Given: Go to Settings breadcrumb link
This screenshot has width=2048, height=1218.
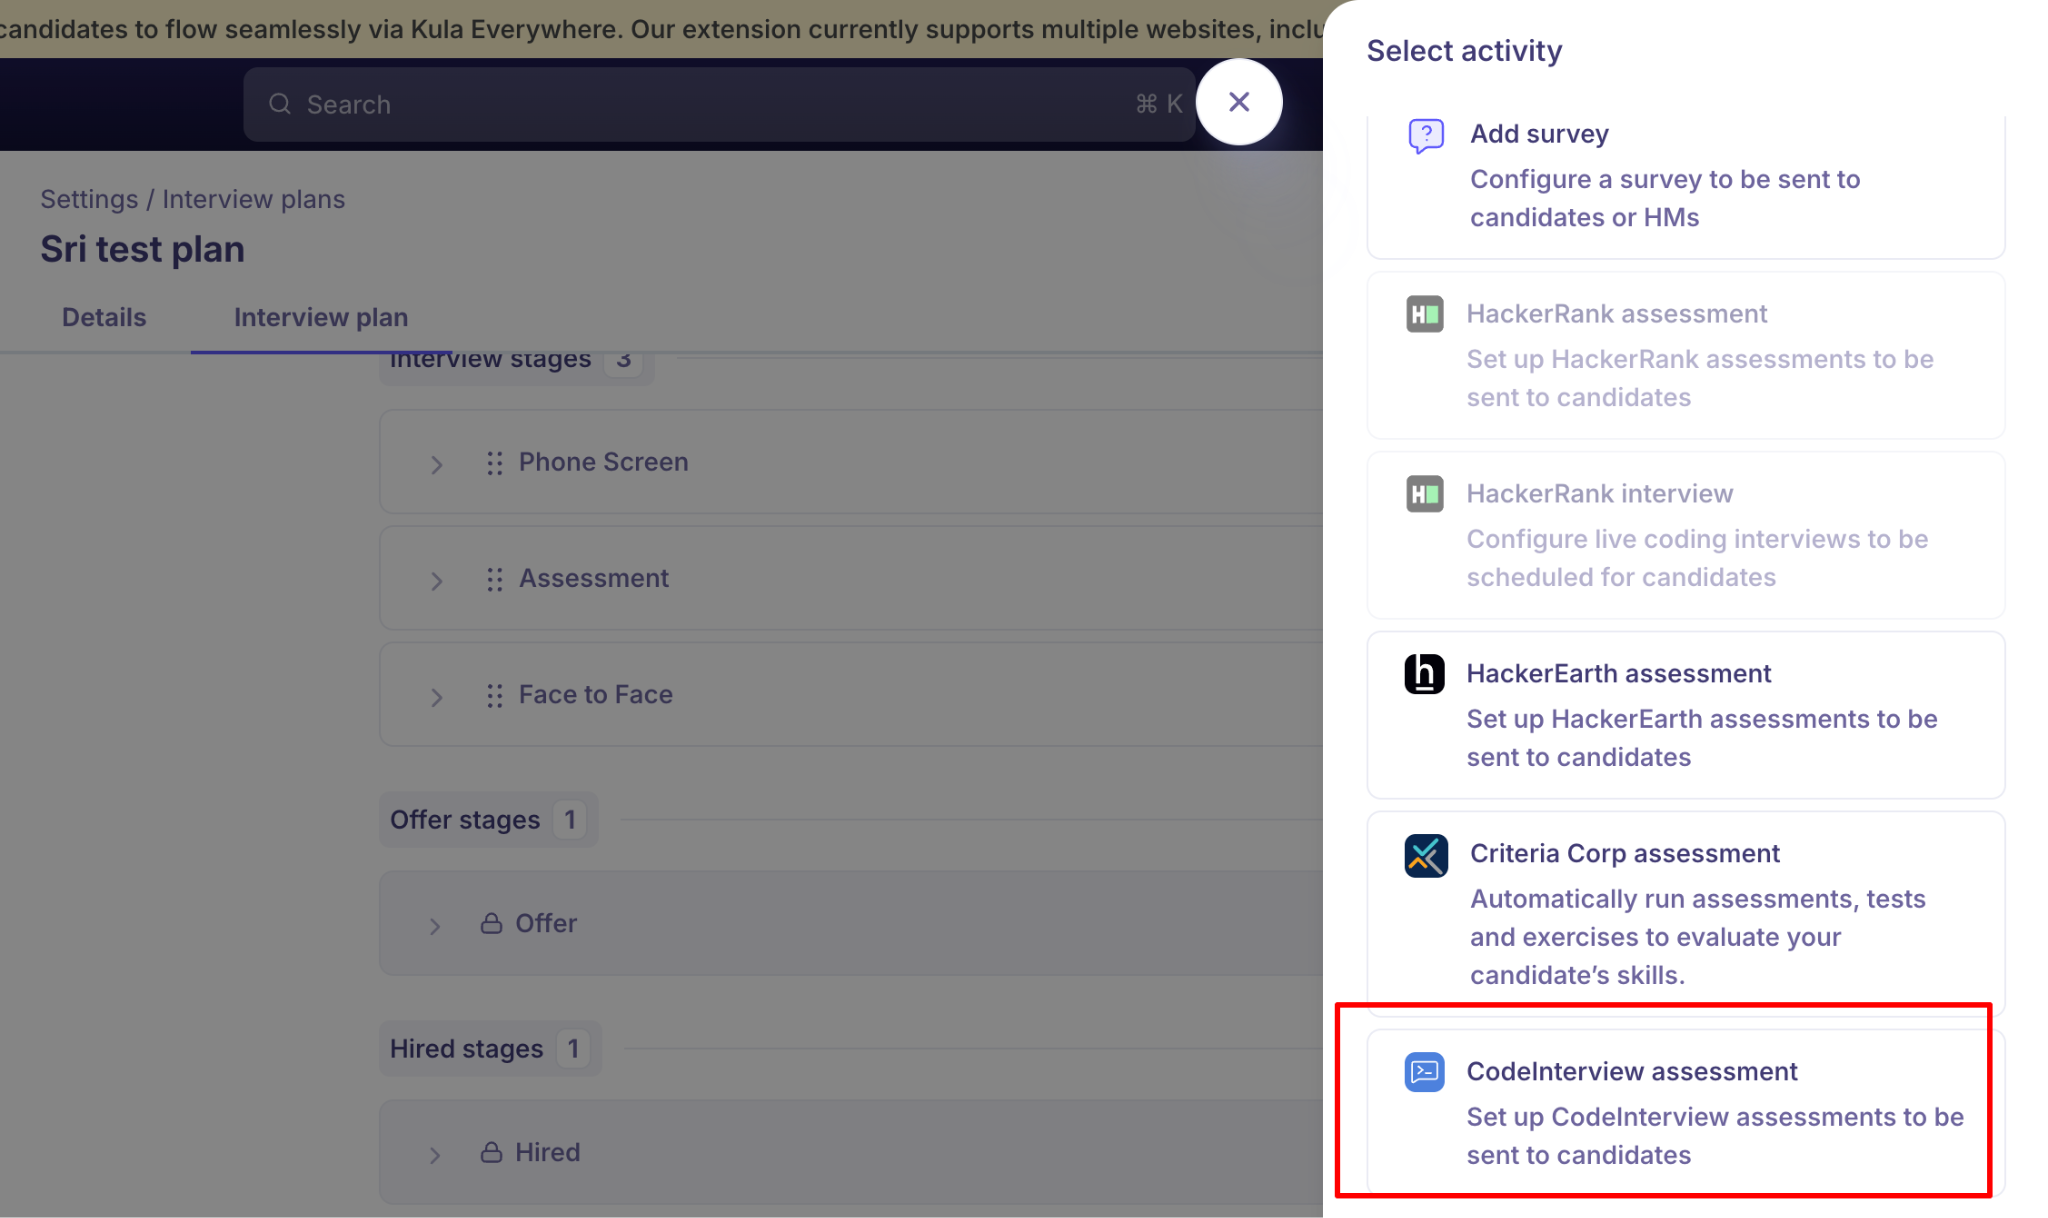Looking at the screenshot, I should (89, 199).
